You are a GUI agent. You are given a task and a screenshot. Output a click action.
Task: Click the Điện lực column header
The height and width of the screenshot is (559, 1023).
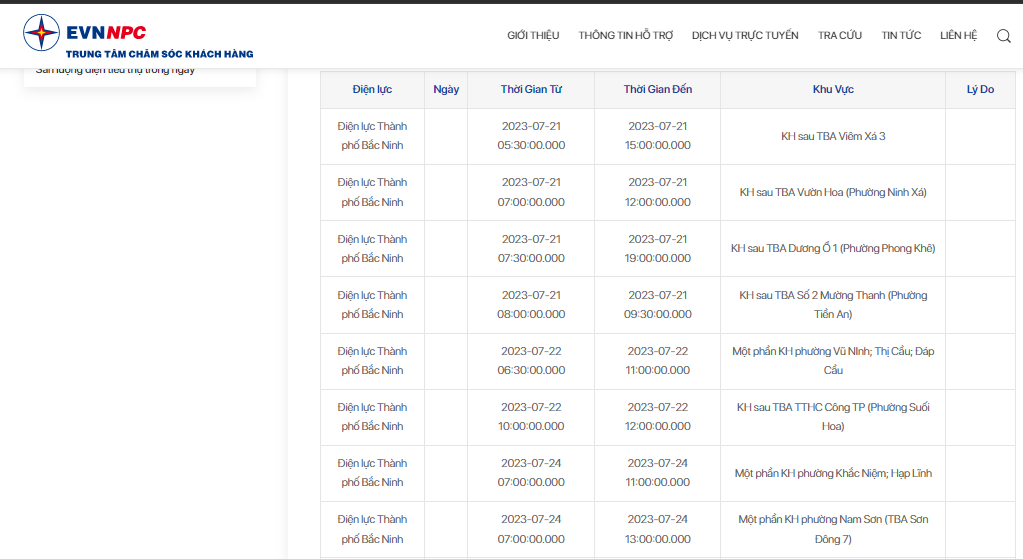coord(373,89)
